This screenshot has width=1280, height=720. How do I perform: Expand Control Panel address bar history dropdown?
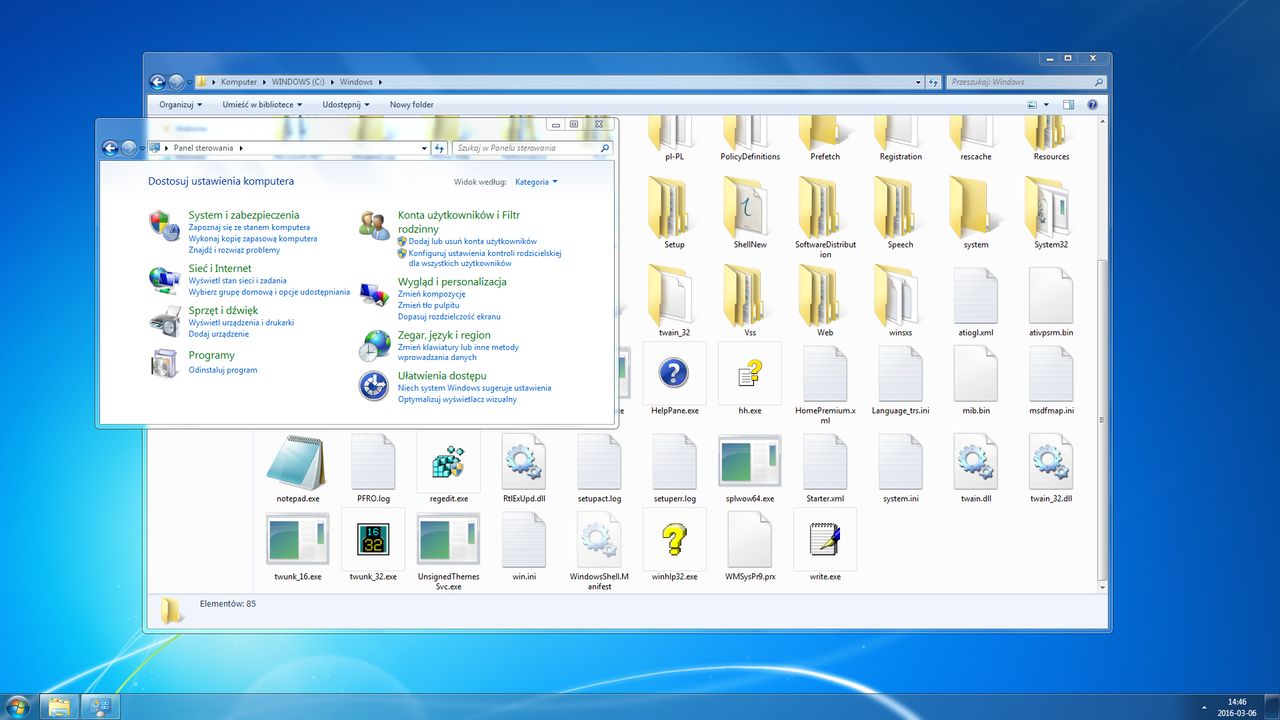424,148
